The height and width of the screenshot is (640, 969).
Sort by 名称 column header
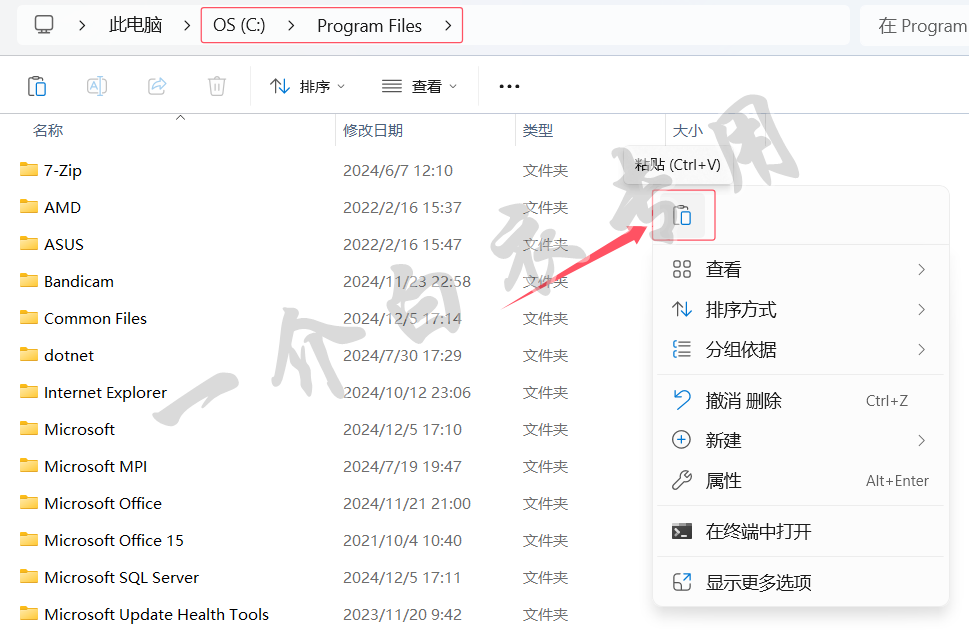coord(48,130)
